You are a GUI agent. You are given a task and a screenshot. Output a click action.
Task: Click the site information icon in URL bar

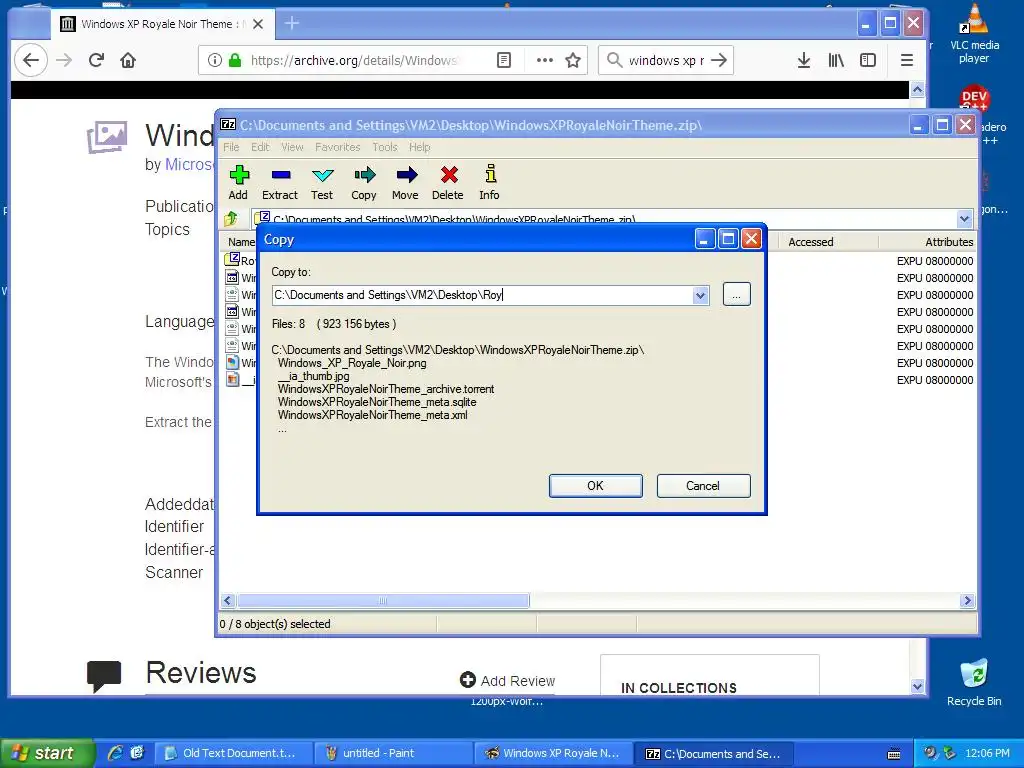[x=214, y=60]
